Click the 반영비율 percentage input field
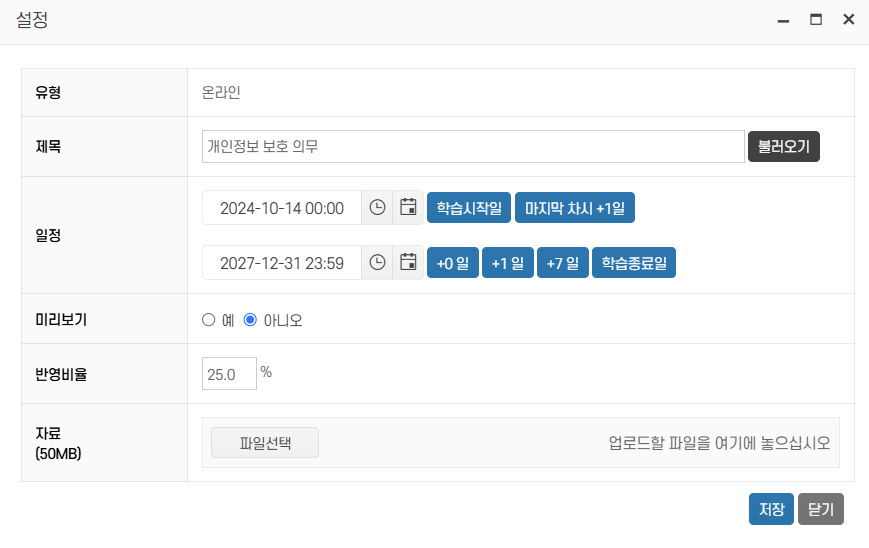 tap(229, 374)
